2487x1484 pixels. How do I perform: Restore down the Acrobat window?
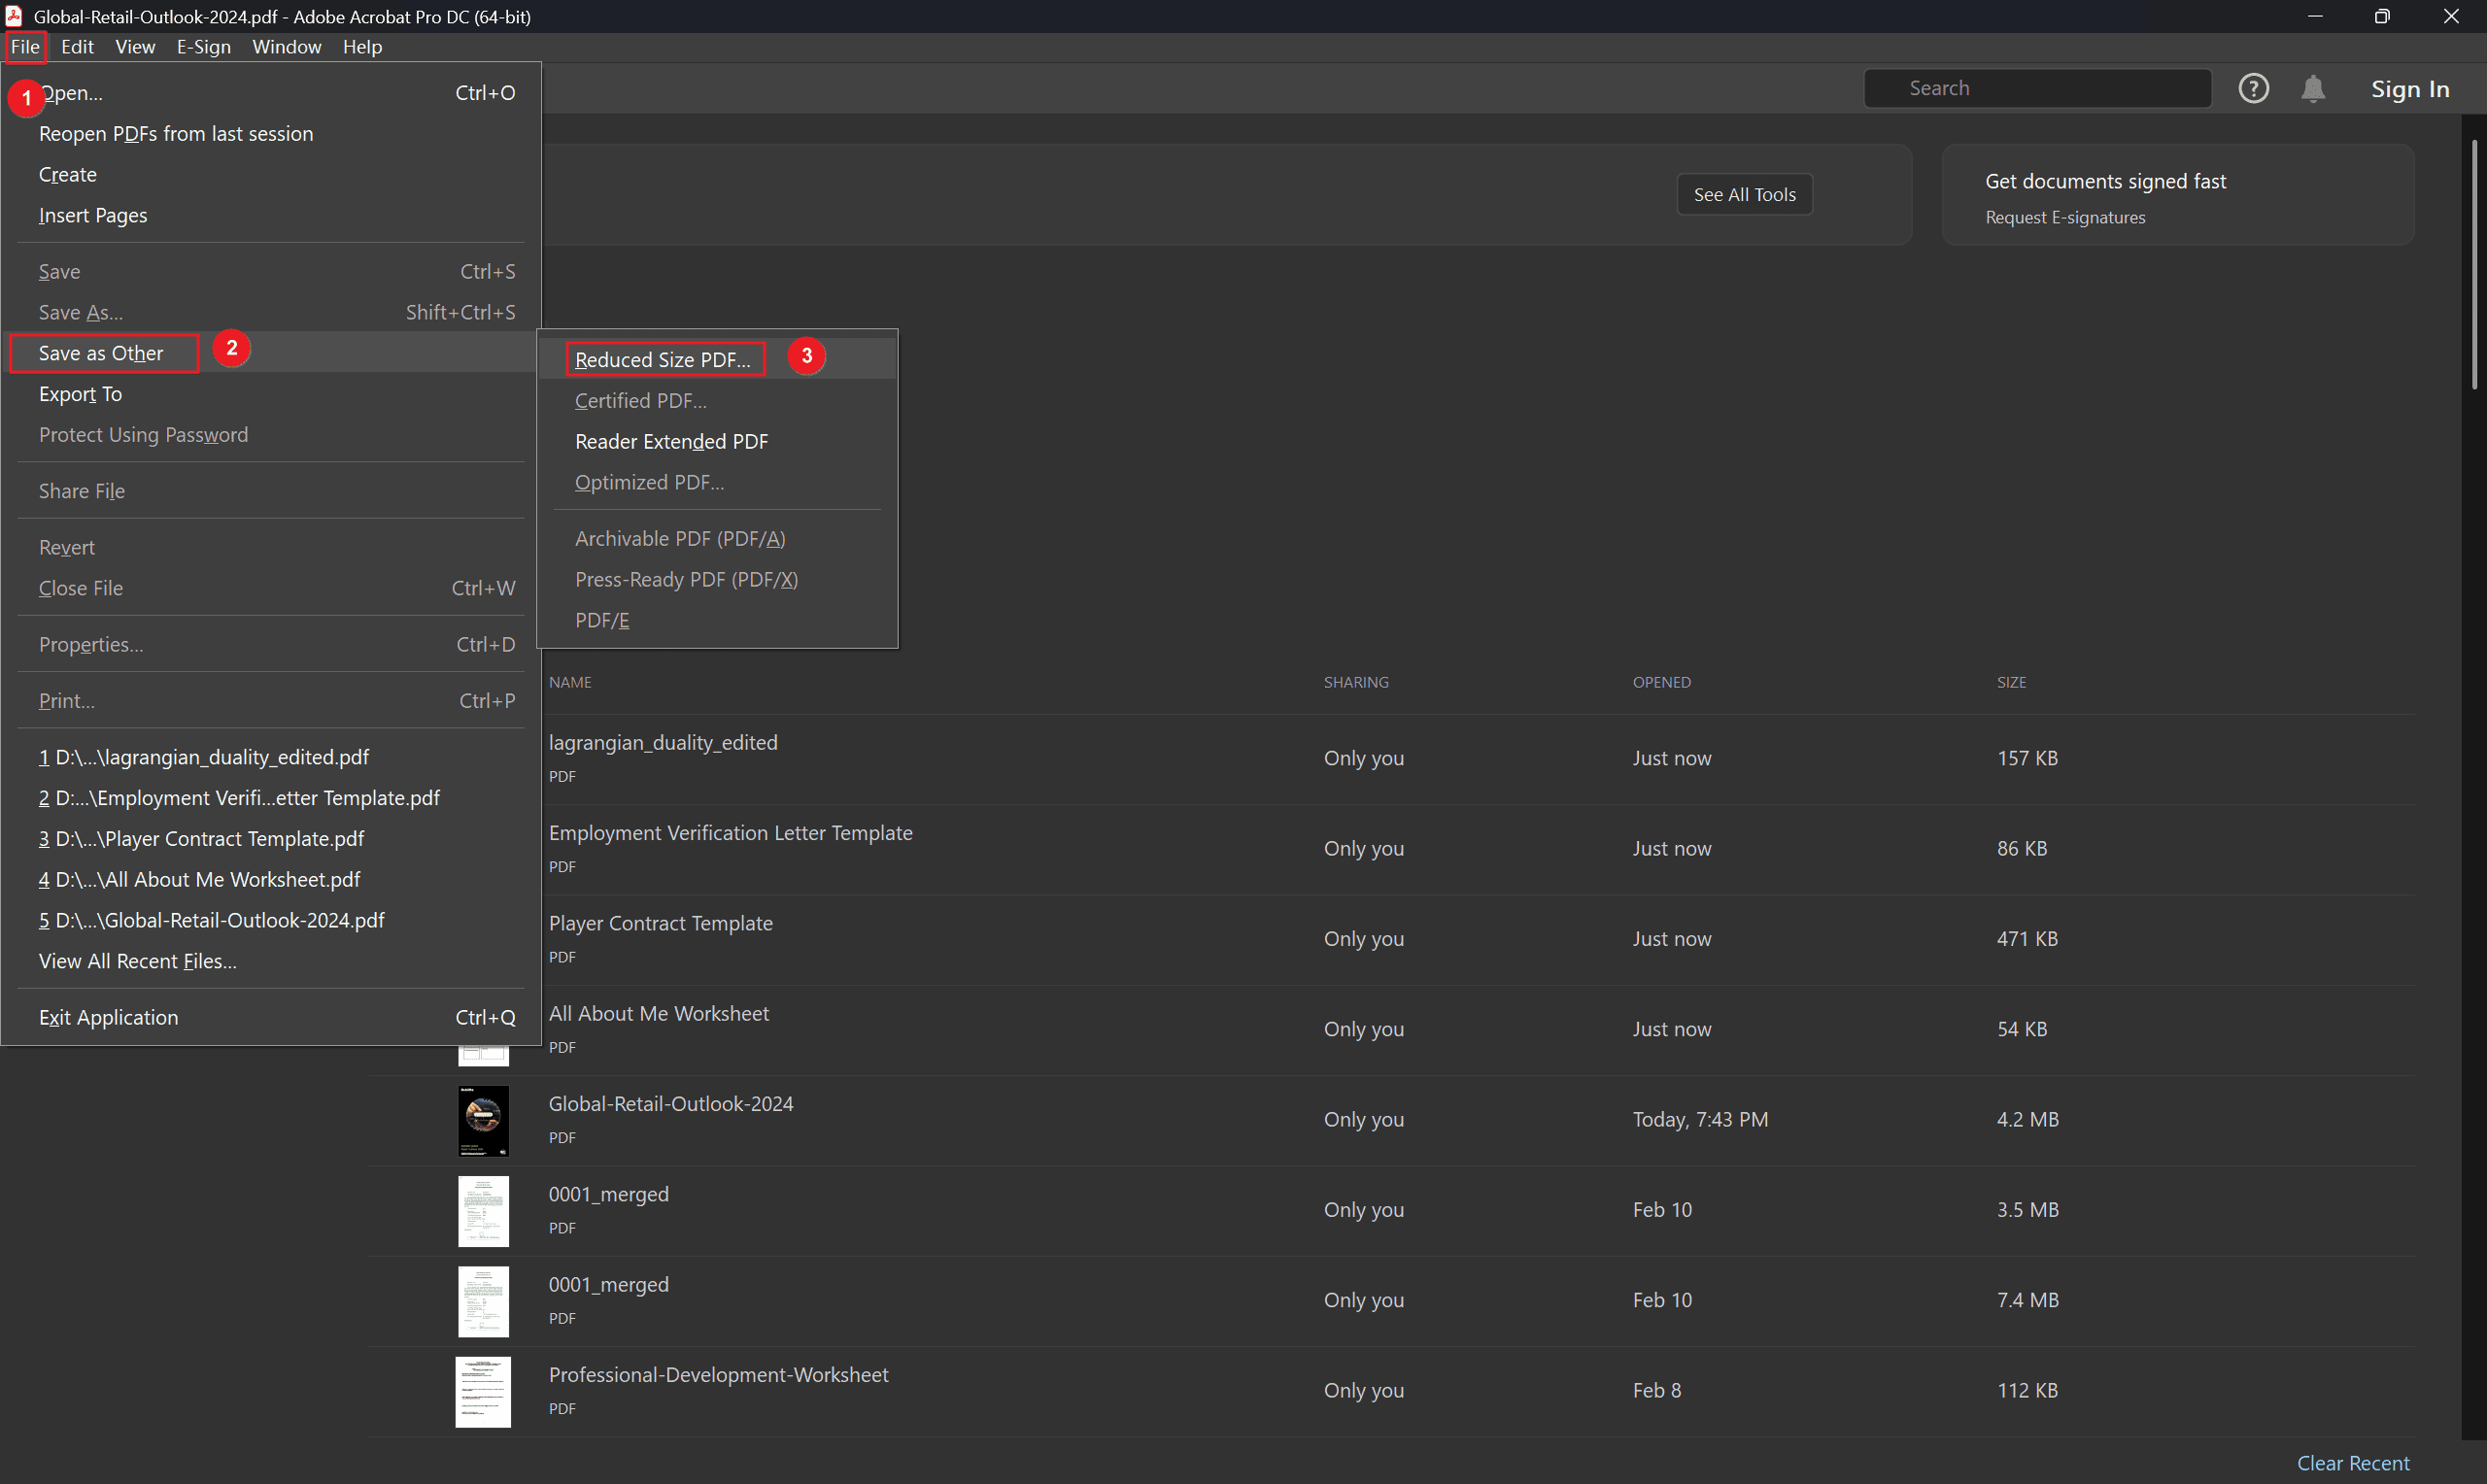2382,16
